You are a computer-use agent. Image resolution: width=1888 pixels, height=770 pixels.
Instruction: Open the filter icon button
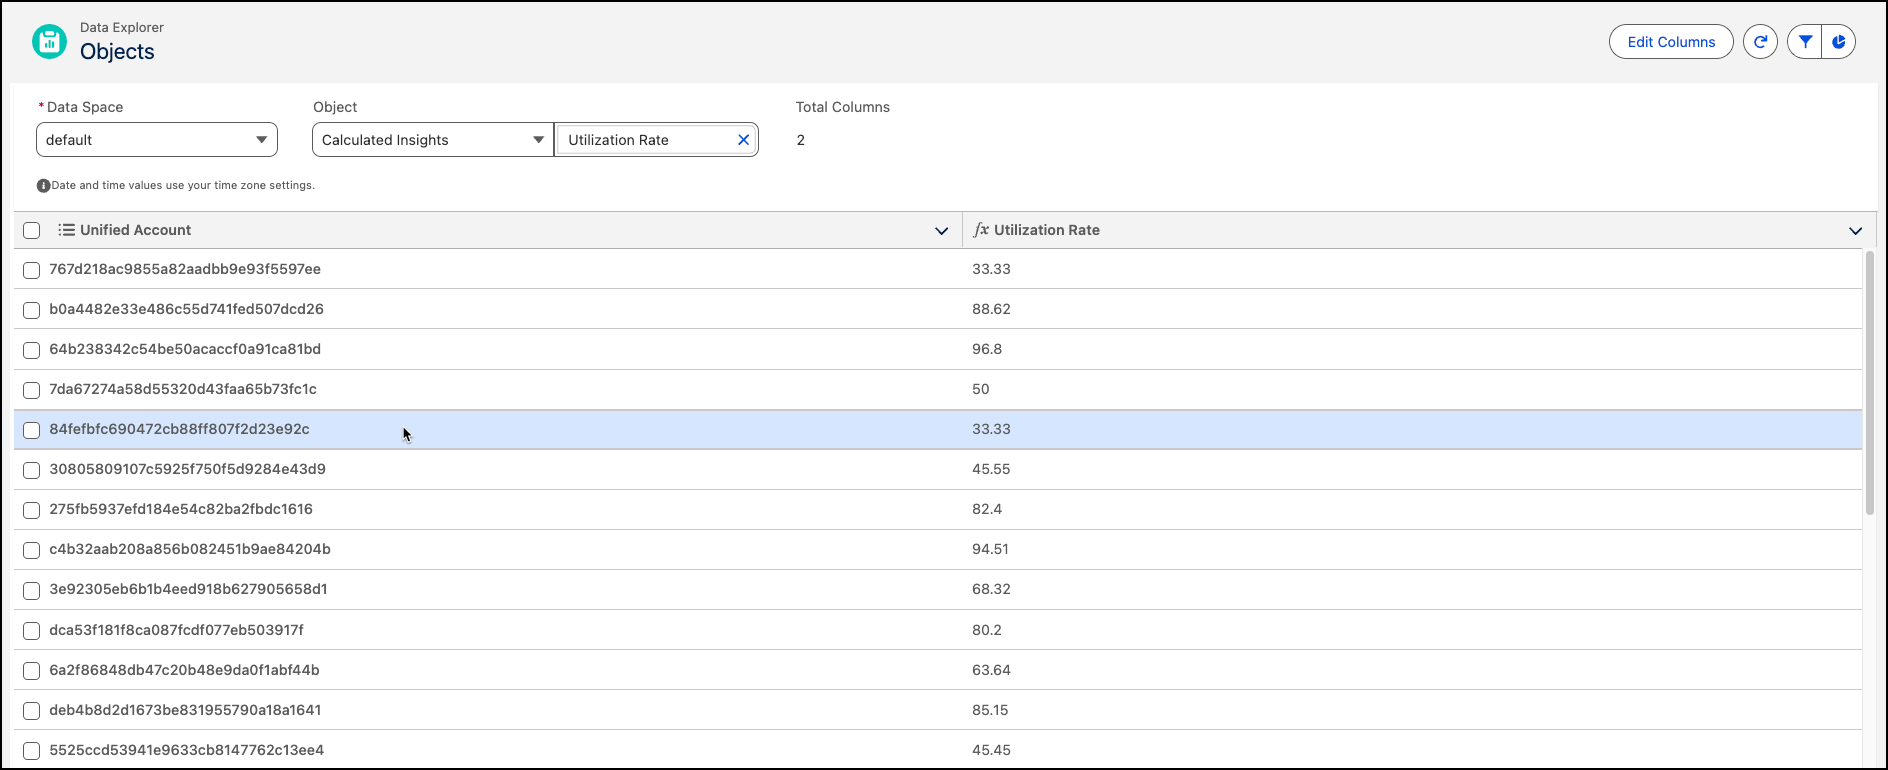pyautogui.click(x=1805, y=42)
